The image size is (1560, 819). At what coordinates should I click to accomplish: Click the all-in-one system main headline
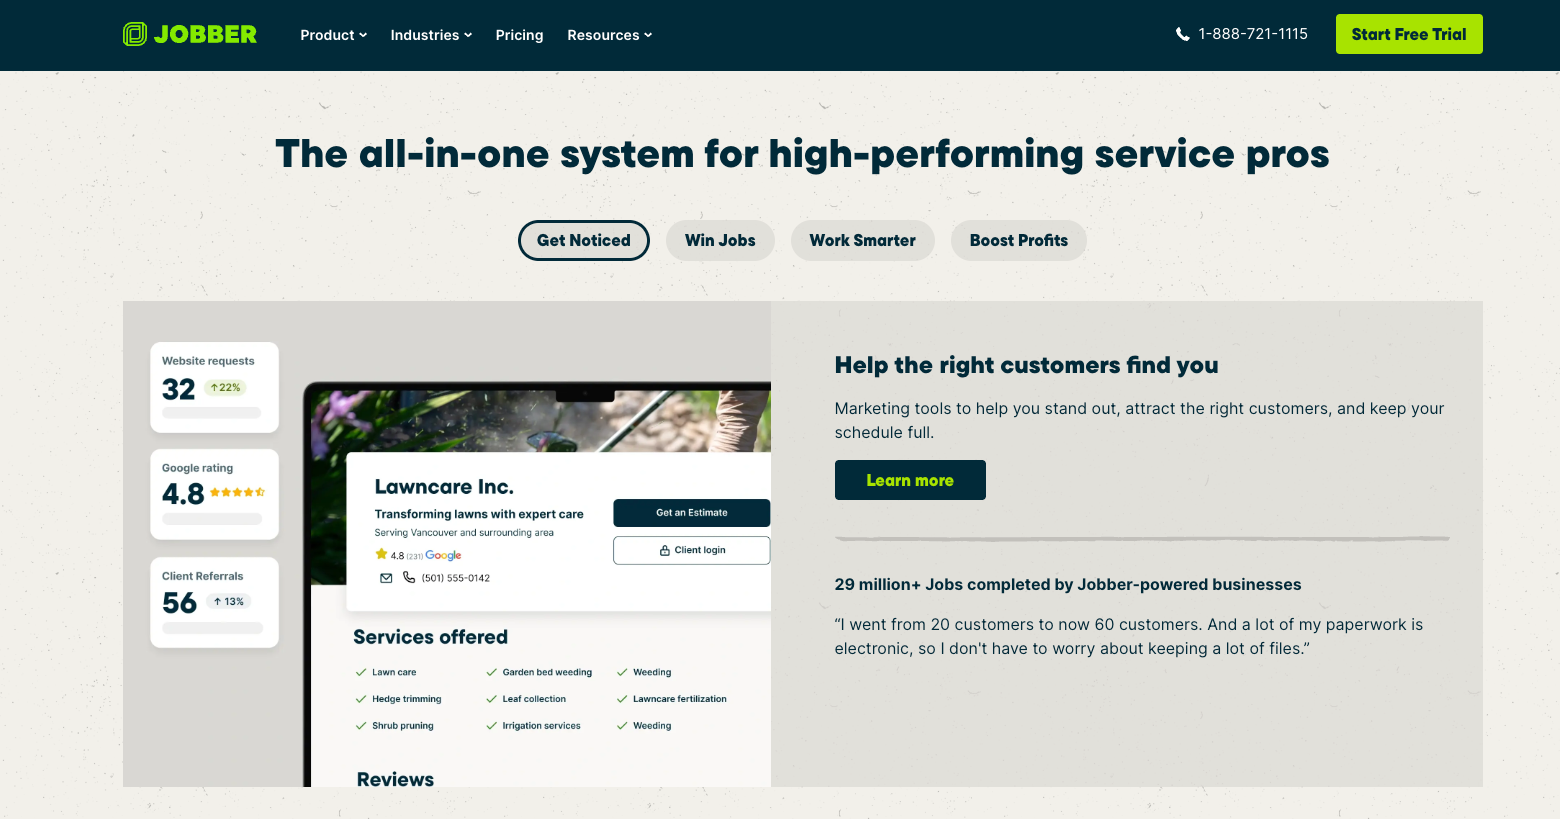tap(802, 154)
